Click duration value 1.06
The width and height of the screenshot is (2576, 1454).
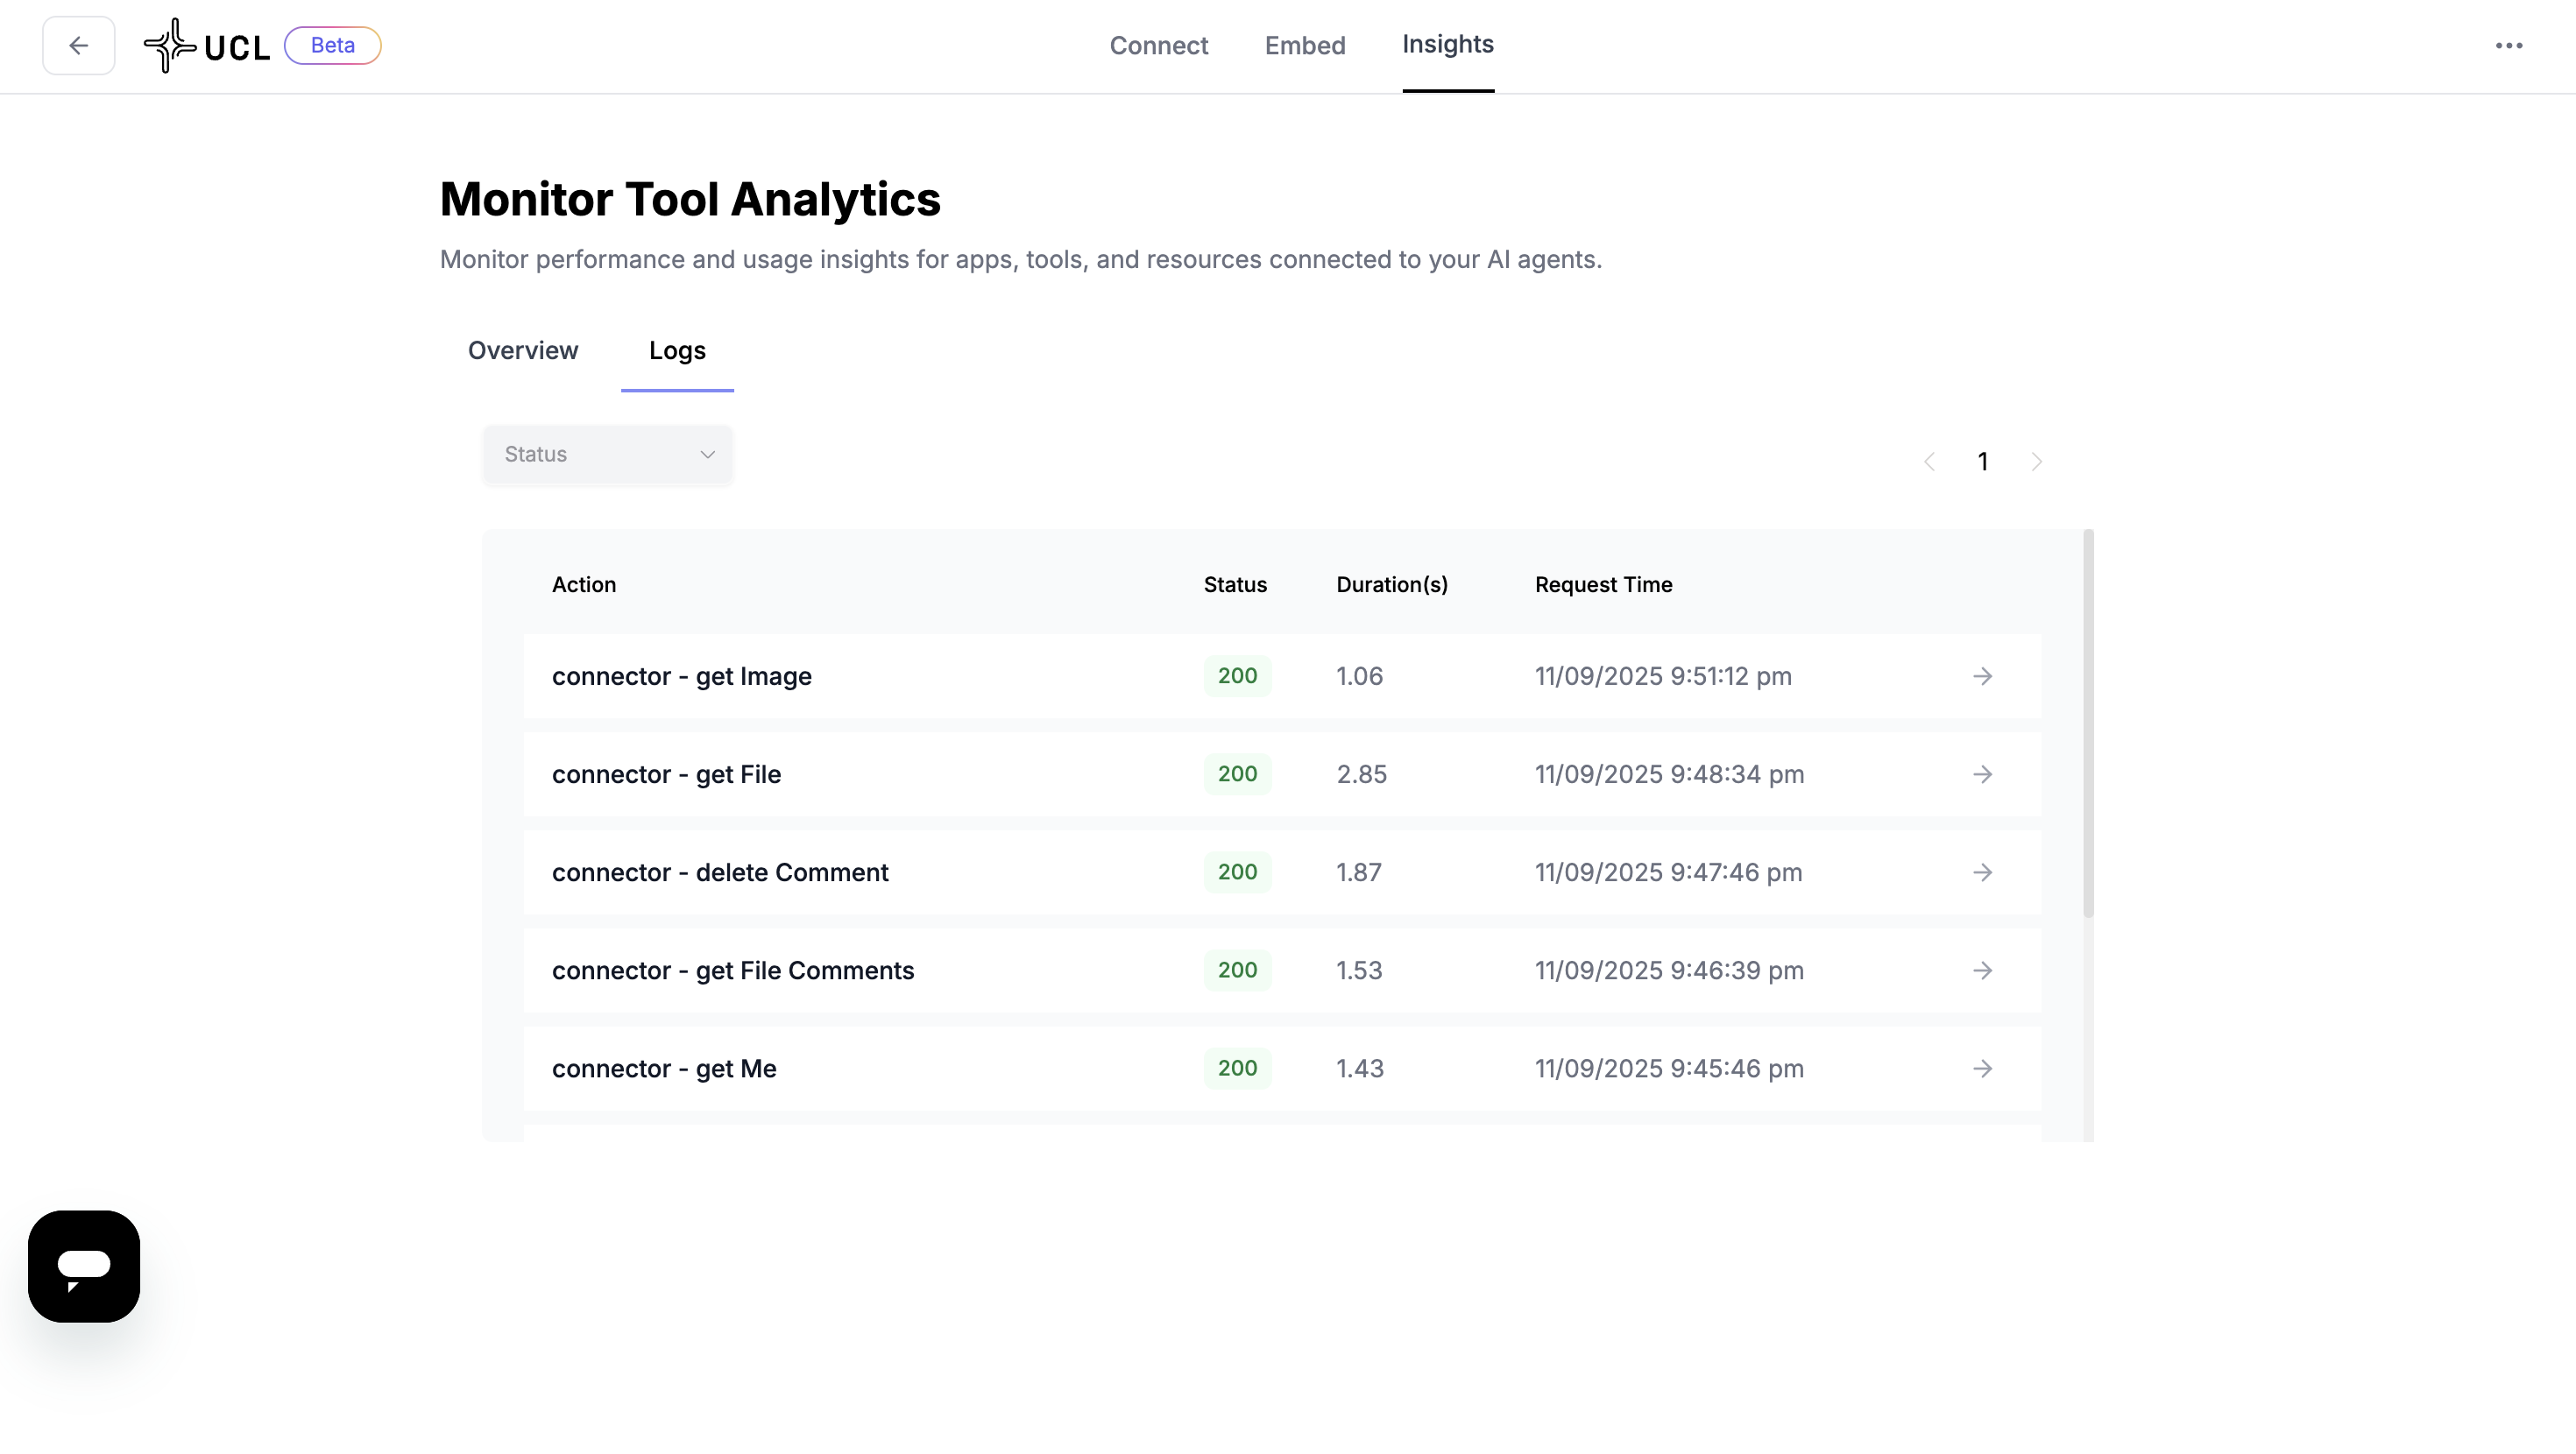(1359, 676)
